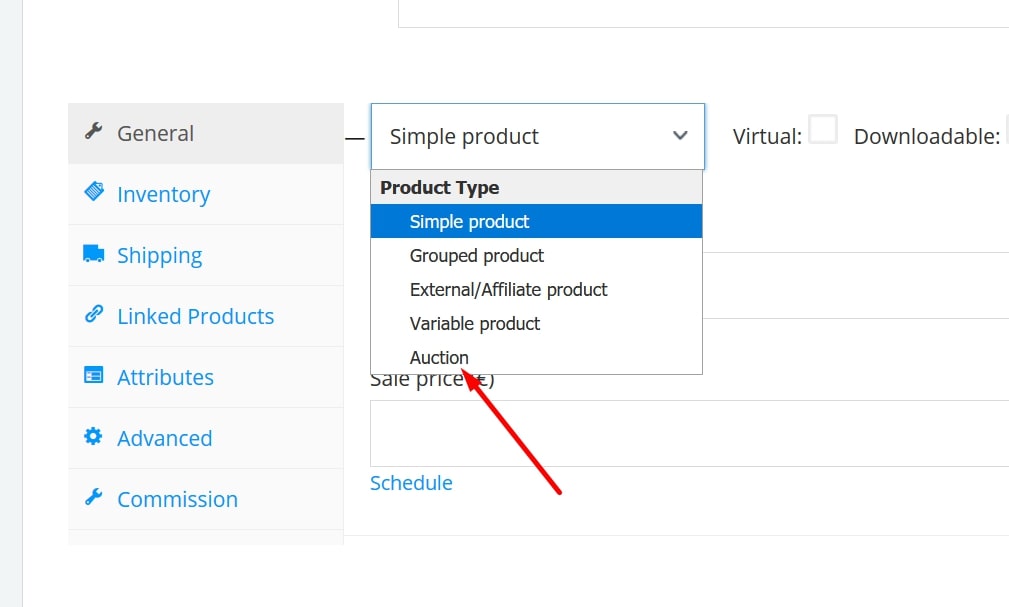Click the Inventory tag icon

[94, 191]
